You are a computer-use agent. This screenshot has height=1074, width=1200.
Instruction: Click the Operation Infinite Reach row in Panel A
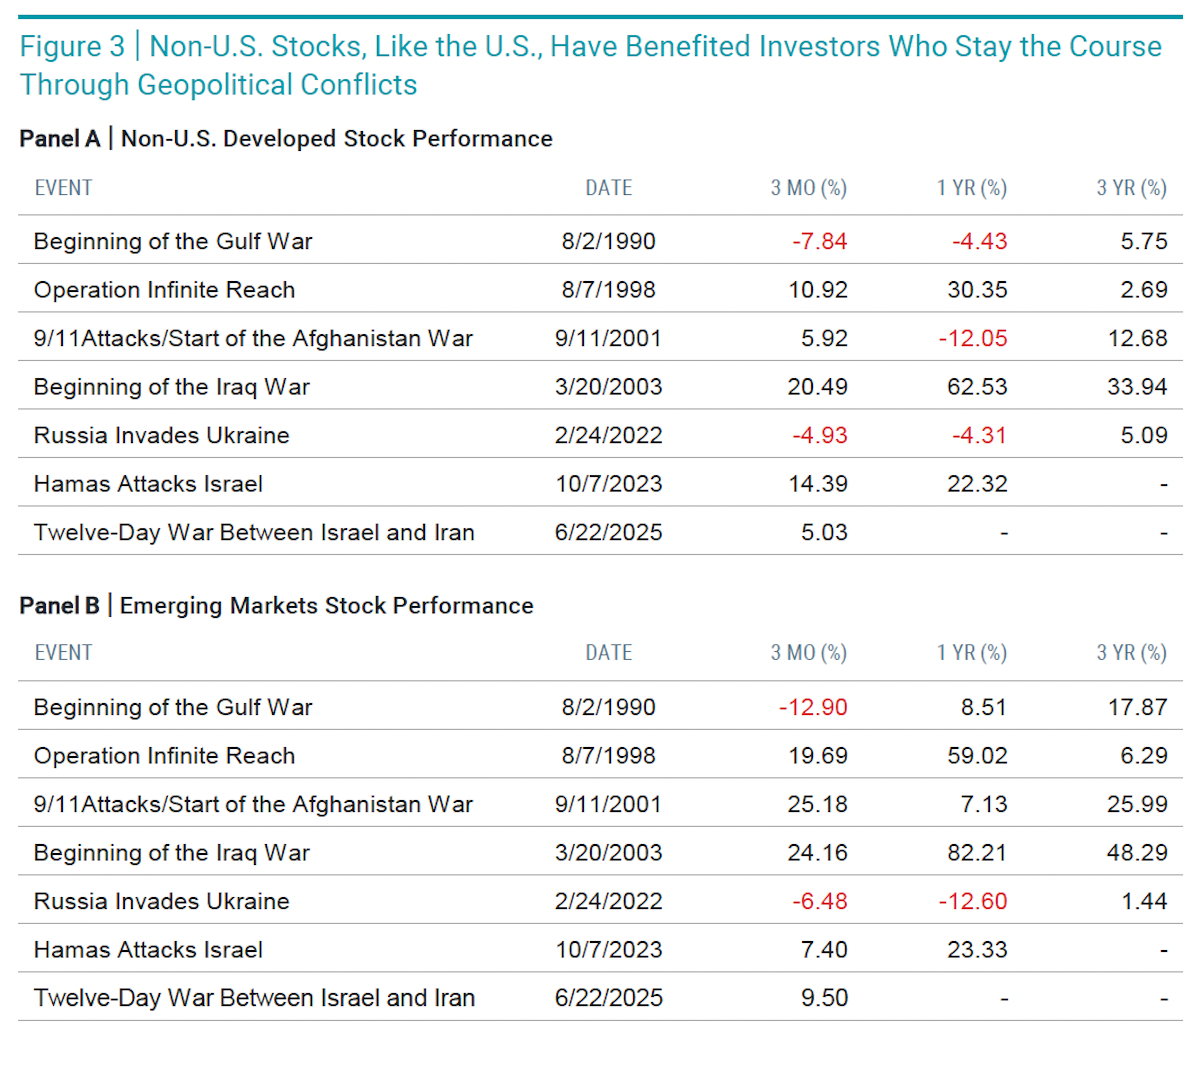[600, 290]
